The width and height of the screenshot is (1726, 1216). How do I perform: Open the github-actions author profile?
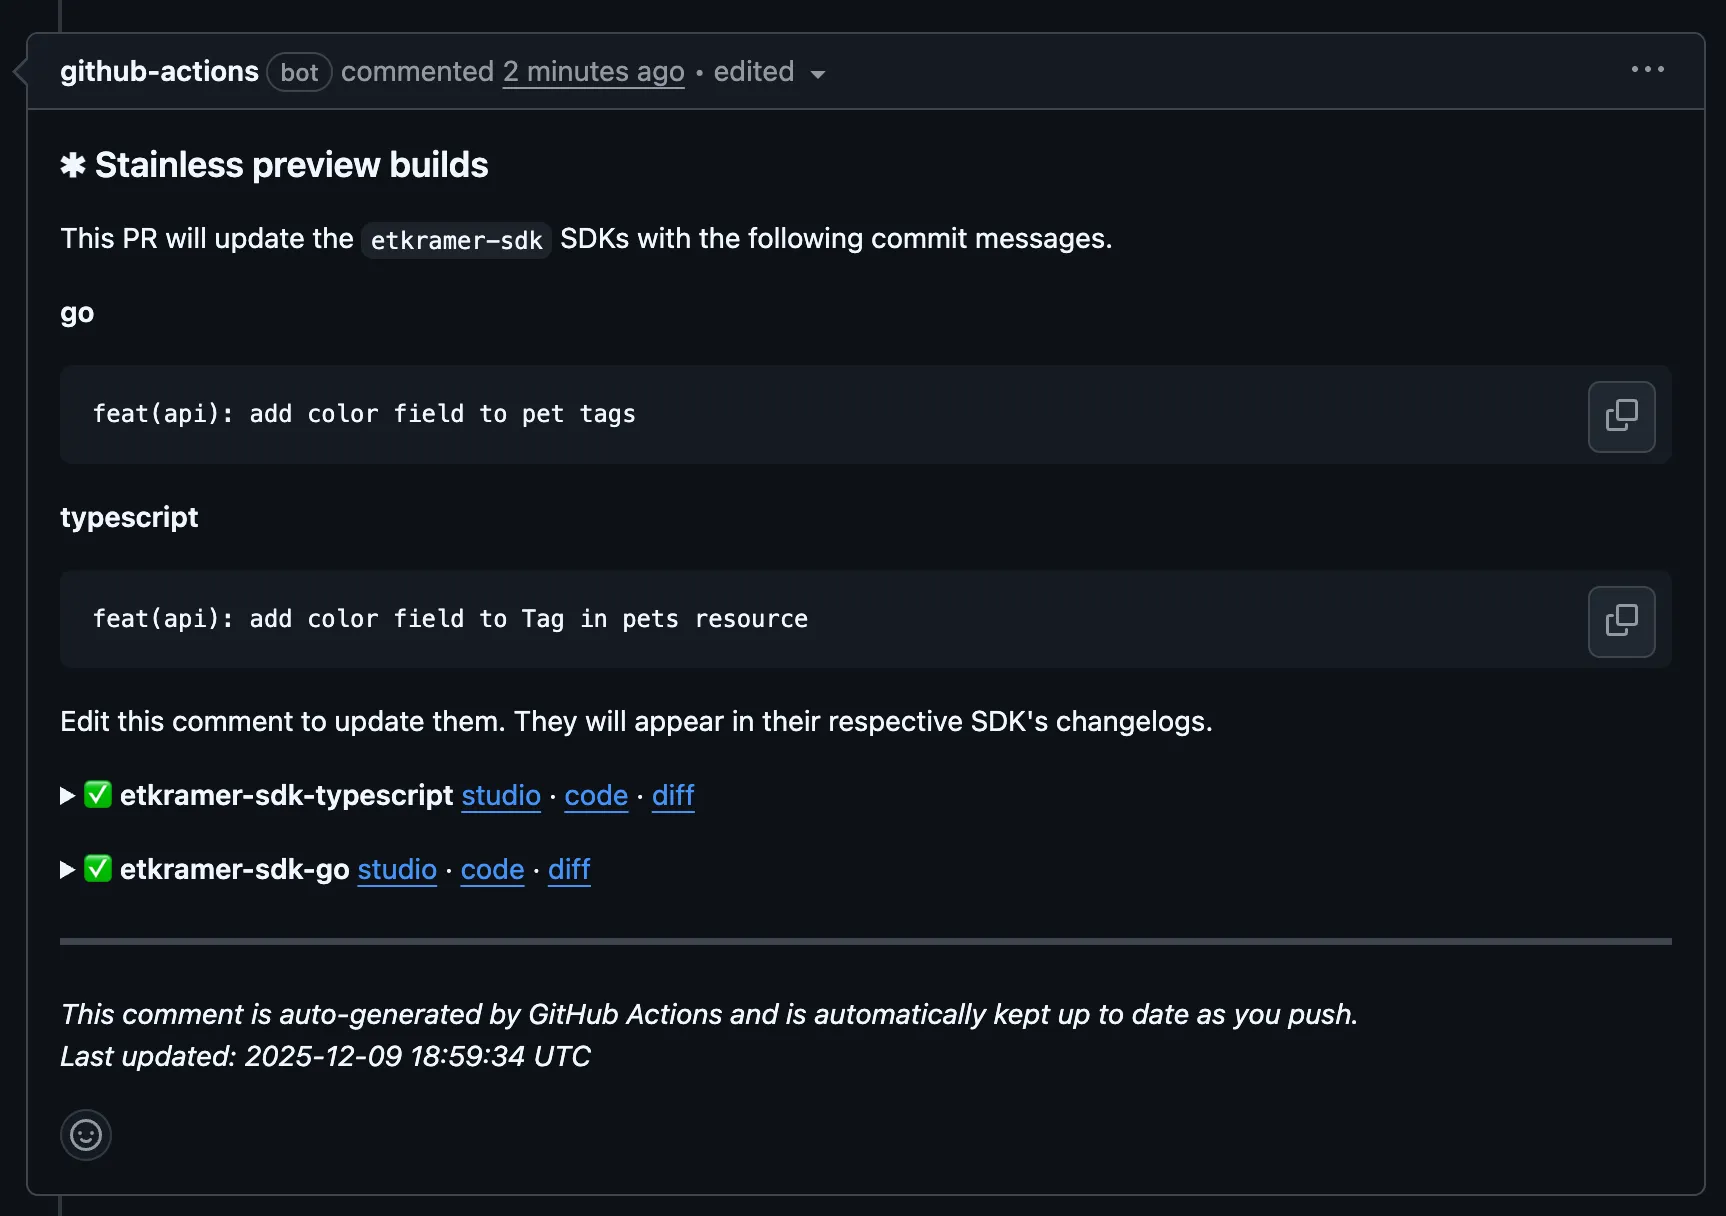pyautogui.click(x=160, y=71)
